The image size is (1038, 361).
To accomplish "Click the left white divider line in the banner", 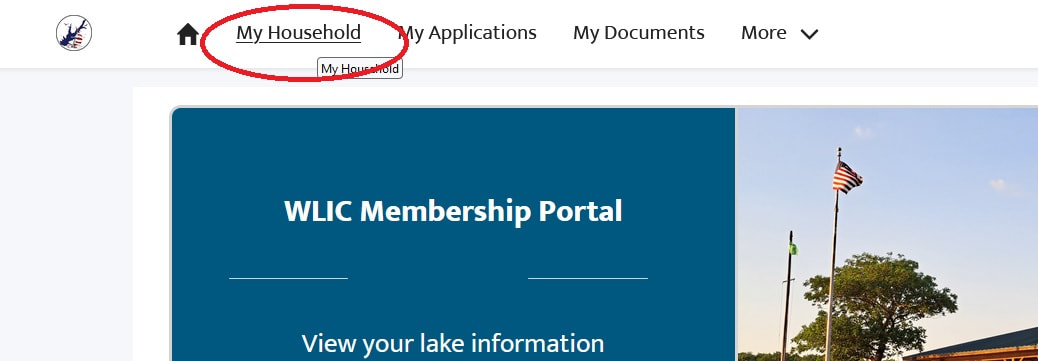I will pos(288,279).
